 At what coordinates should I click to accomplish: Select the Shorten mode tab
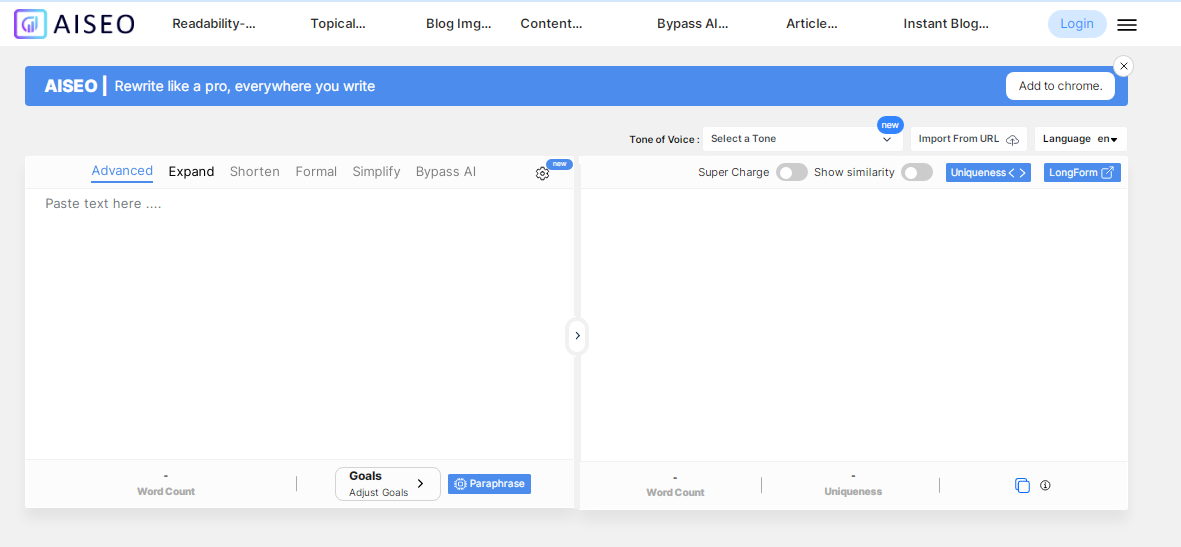point(255,172)
